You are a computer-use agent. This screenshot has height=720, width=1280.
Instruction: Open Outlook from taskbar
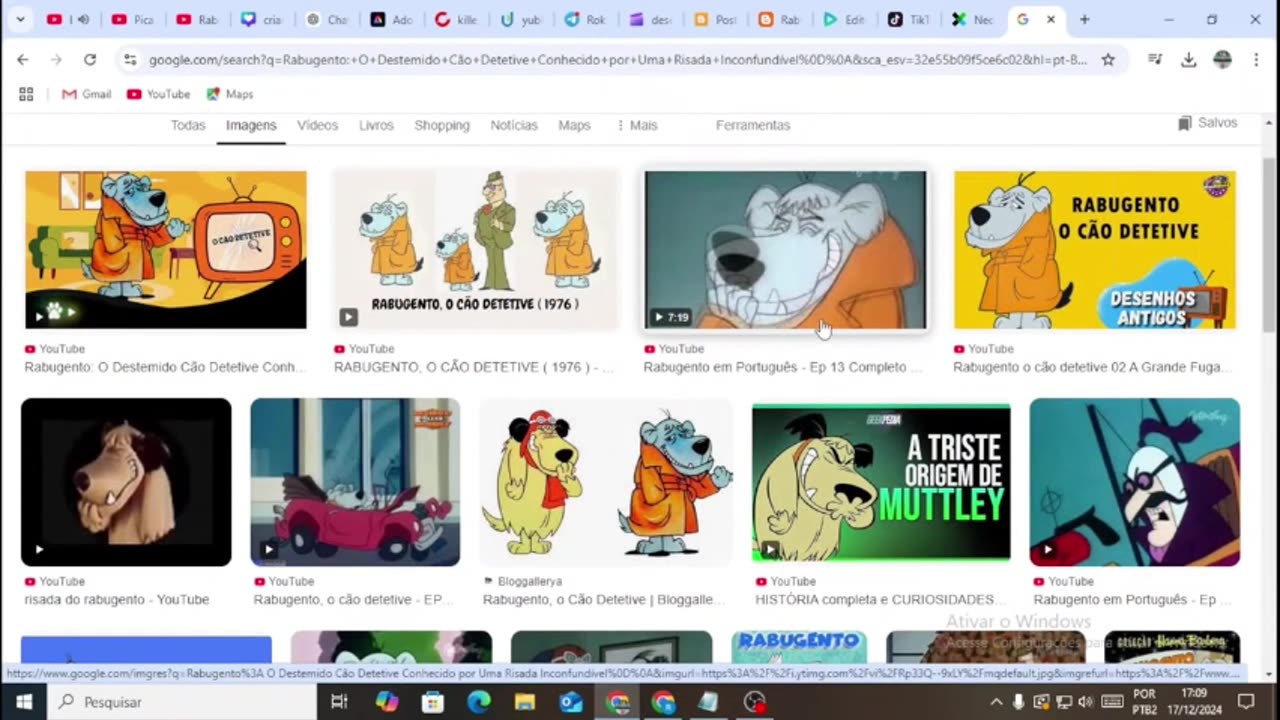click(x=571, y=702)
